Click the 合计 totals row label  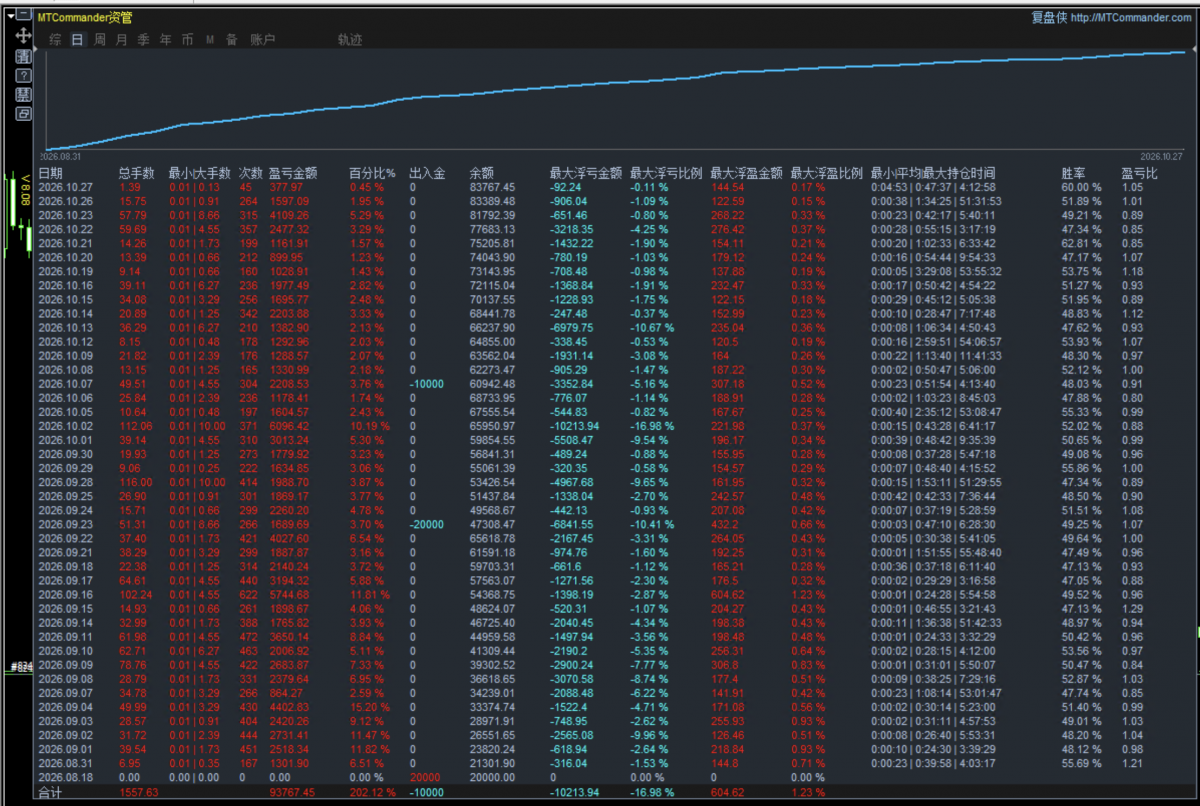50,792
